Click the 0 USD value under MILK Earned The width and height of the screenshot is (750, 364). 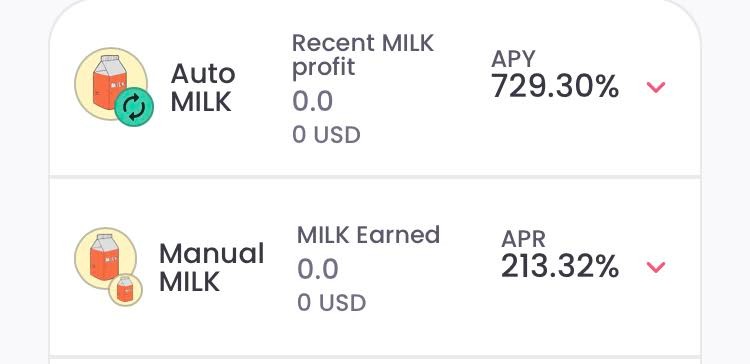[331, 303]
